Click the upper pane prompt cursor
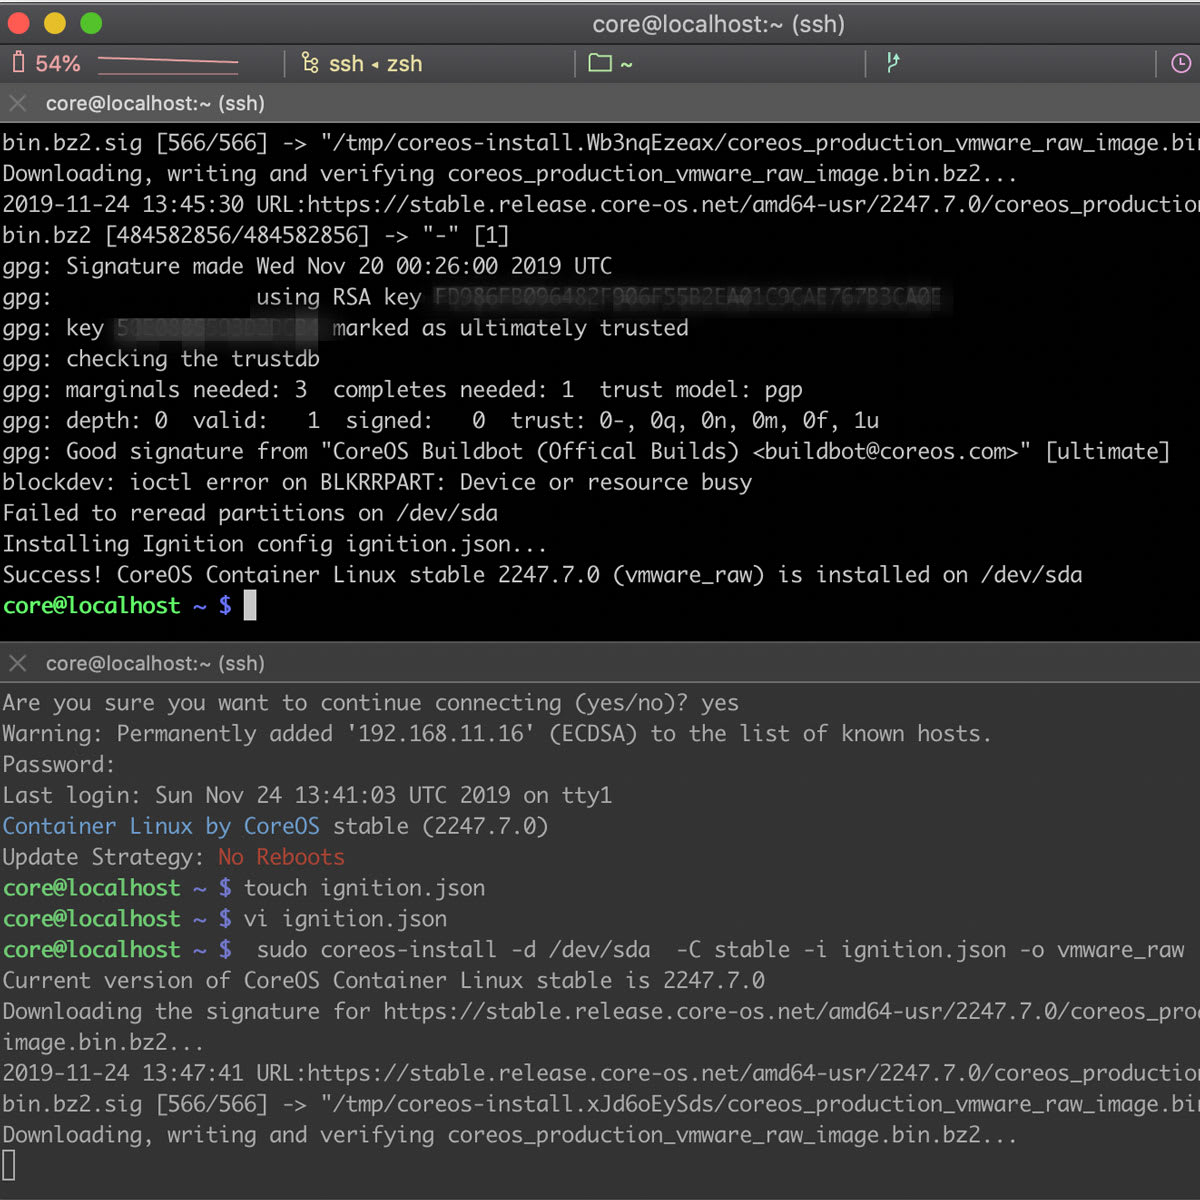This screenshot has height=1200, width=1200. pyautogui.click(x=250, y=605)
